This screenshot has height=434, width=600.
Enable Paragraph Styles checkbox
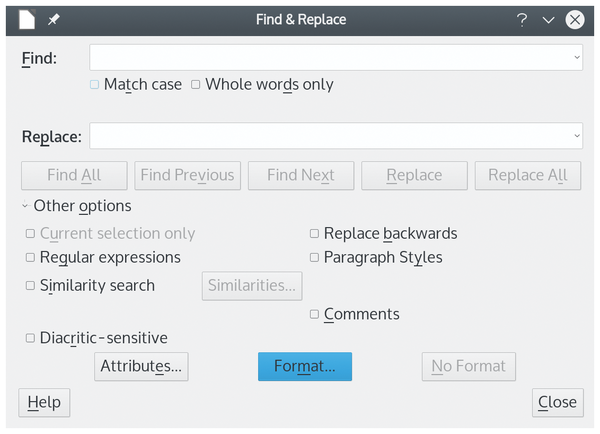tap(314, 257)
